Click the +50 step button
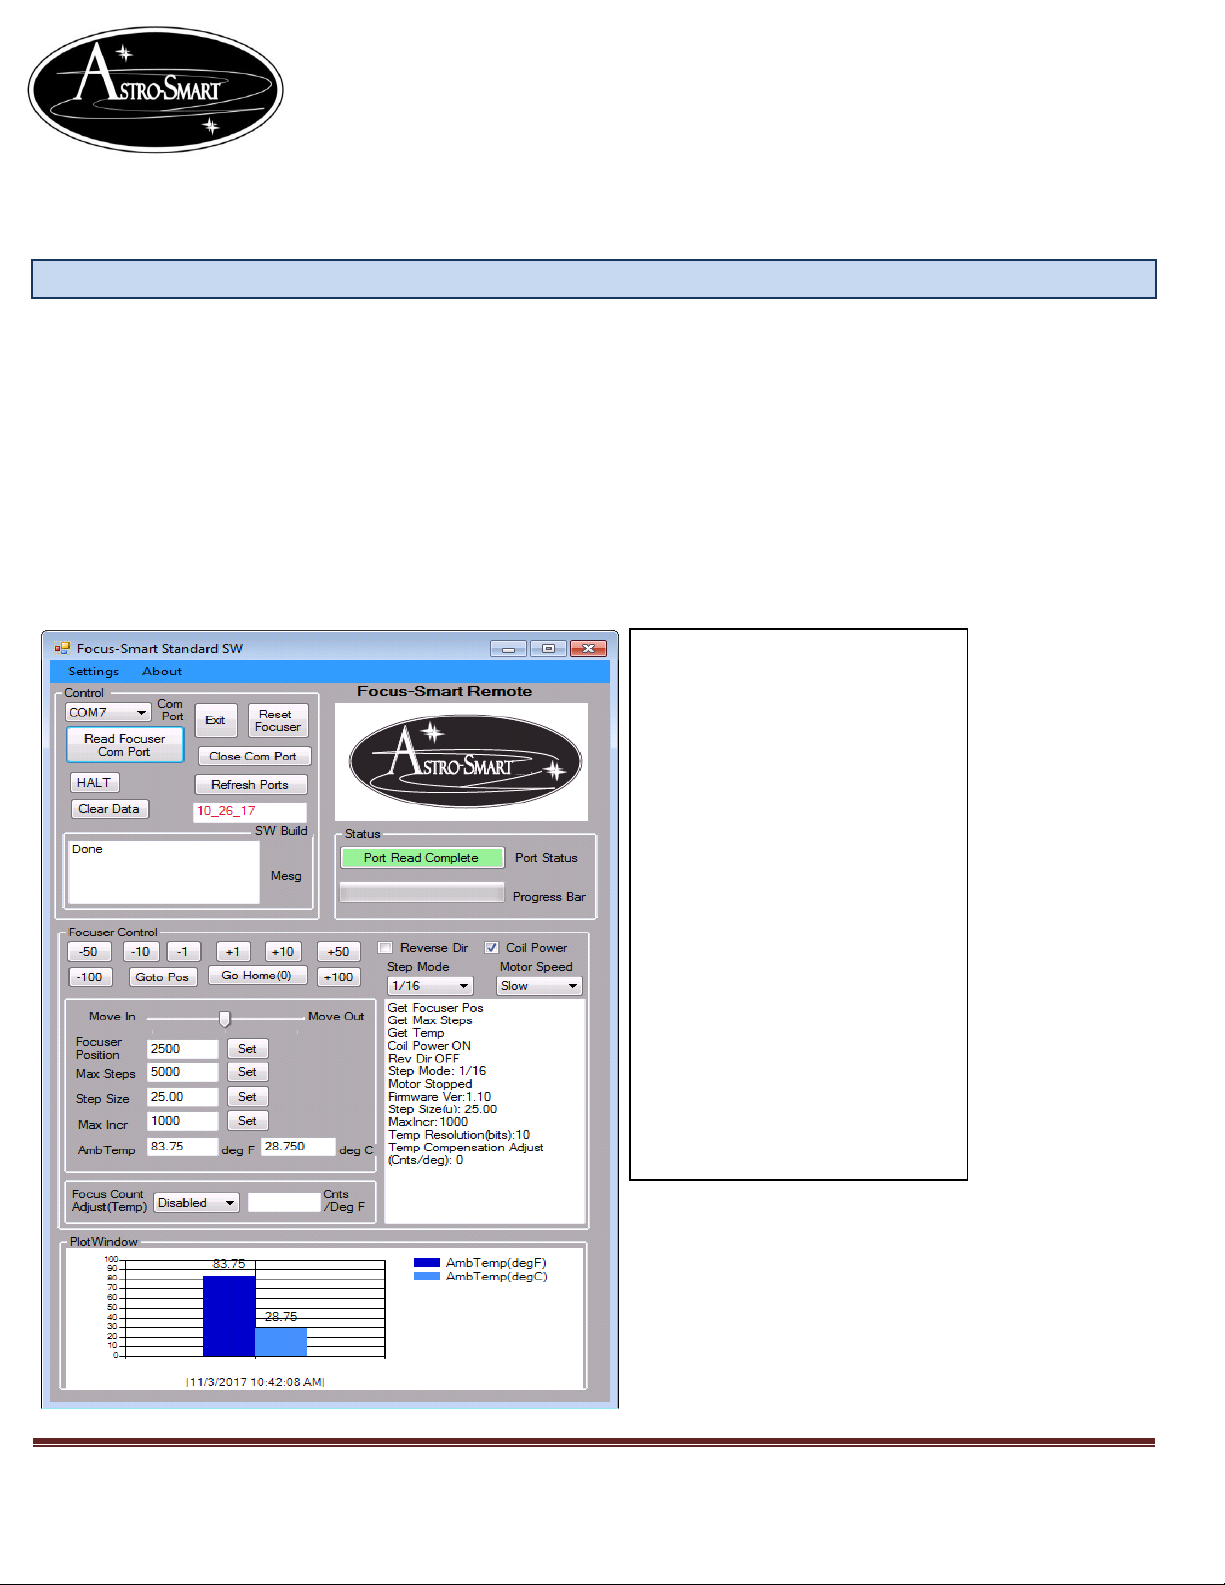Image resolution: width=1225 pixels, height=1585 pixels. point(338,952)
